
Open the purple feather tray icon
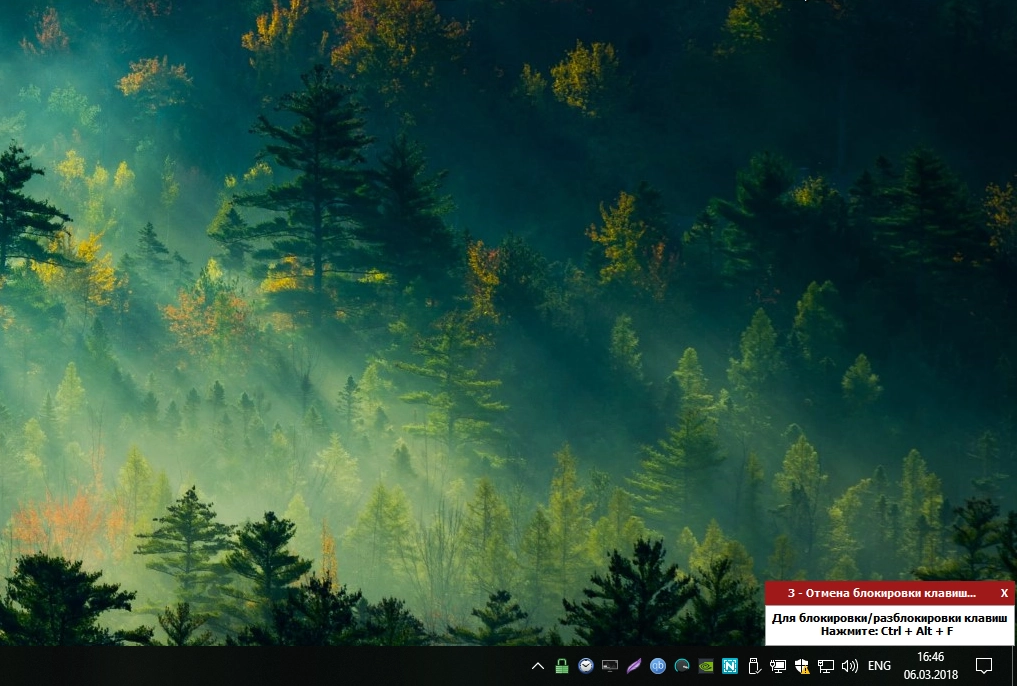[x=634, y=666]
